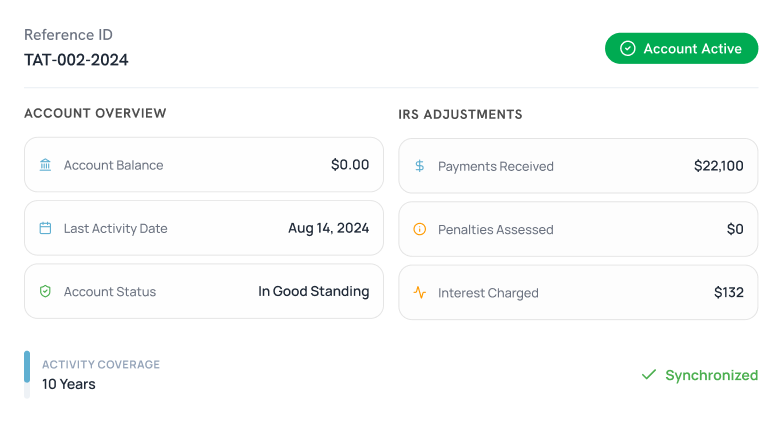The height and width of the screenshot is (438, 783).
Task: Click the dollar icon beside Payments Received
Action: coord(420,166)
